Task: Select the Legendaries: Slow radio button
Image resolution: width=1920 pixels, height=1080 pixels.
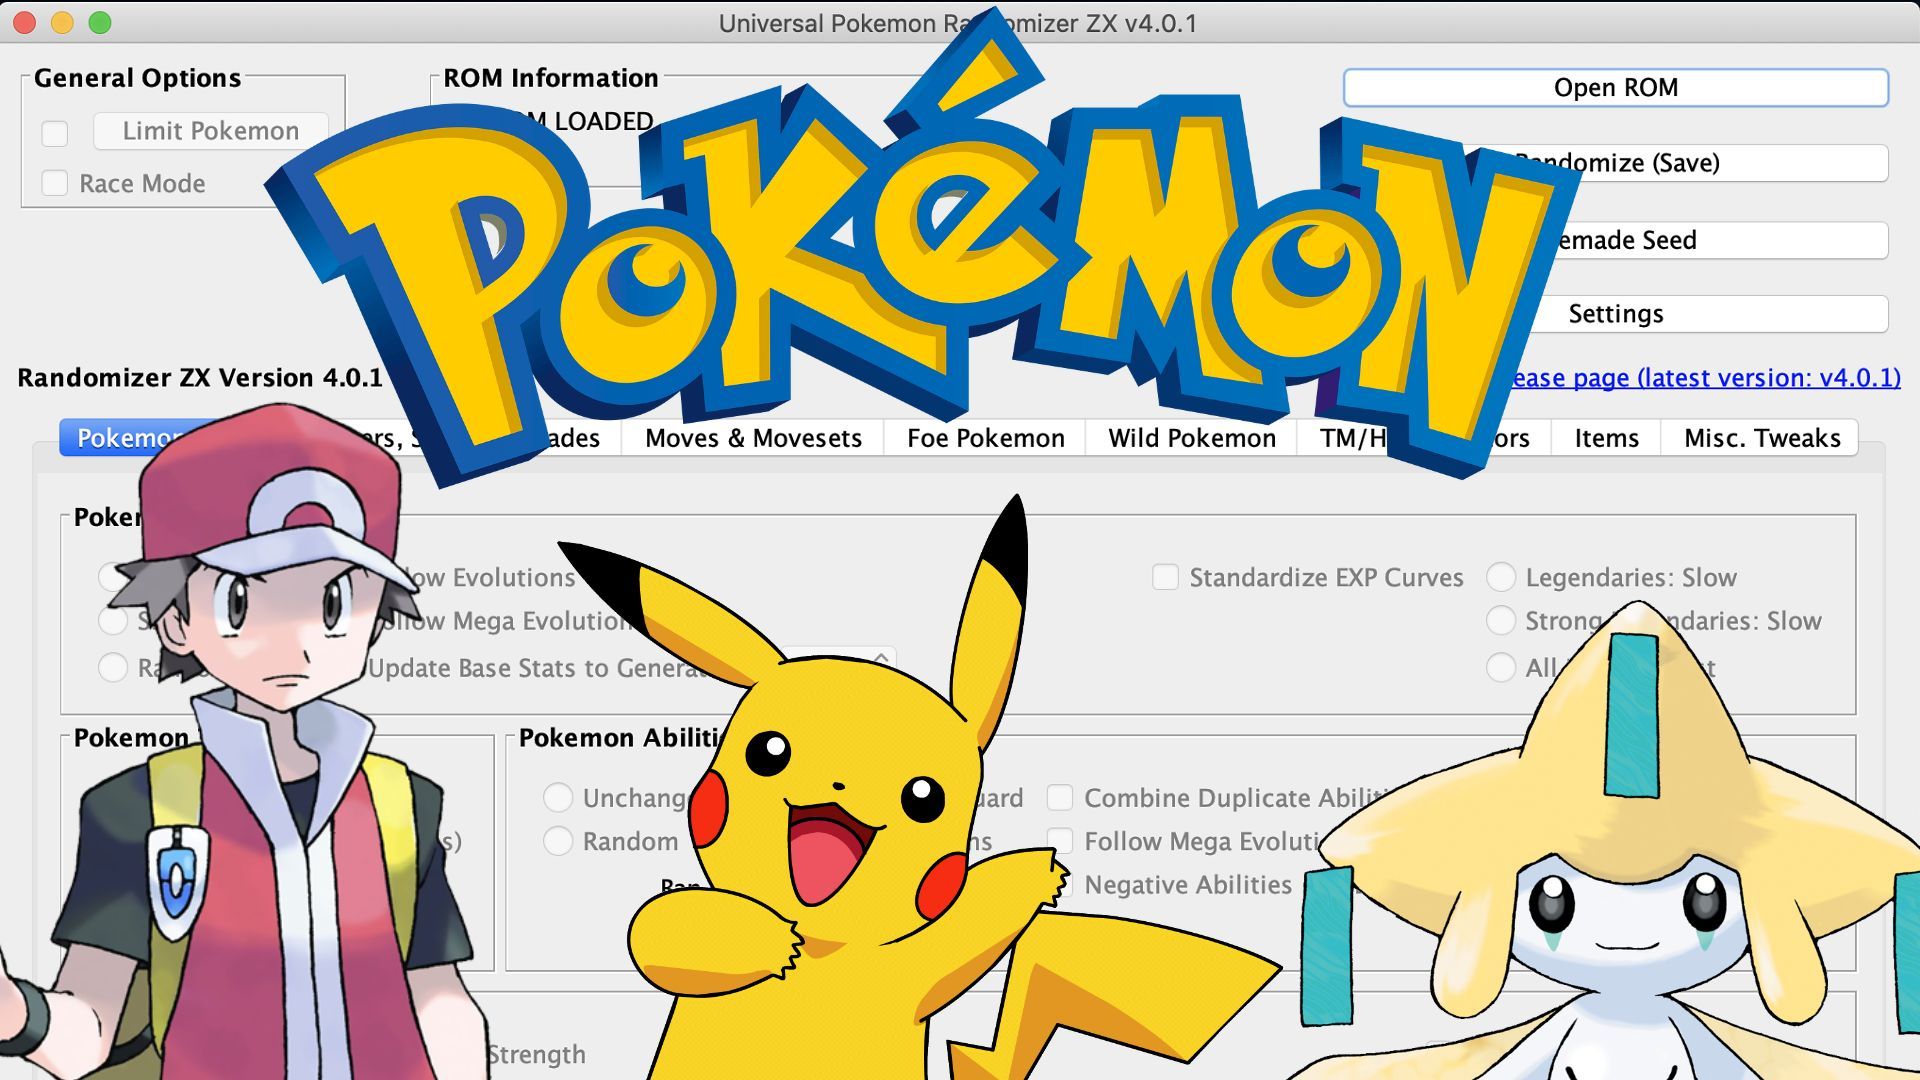Action: point(1501,577)
